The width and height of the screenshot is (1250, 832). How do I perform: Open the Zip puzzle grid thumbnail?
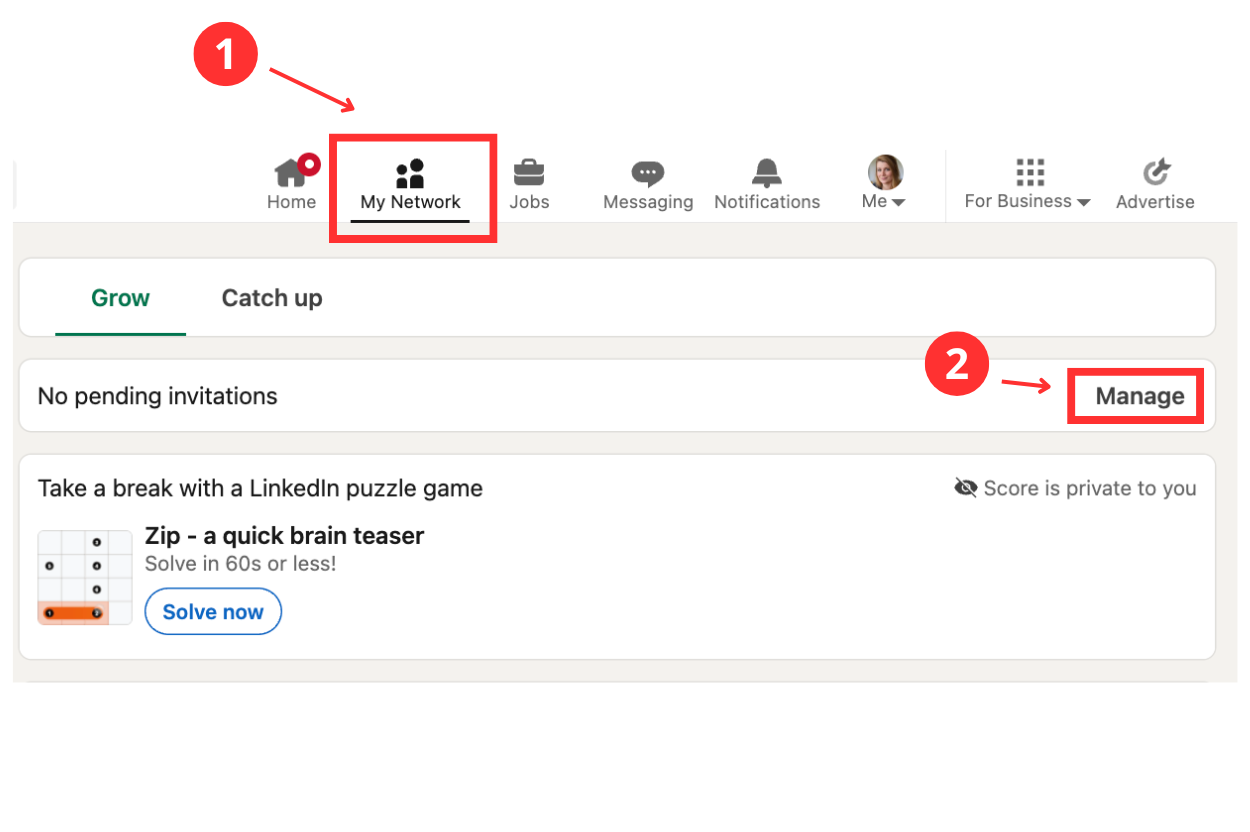[85, 578]
